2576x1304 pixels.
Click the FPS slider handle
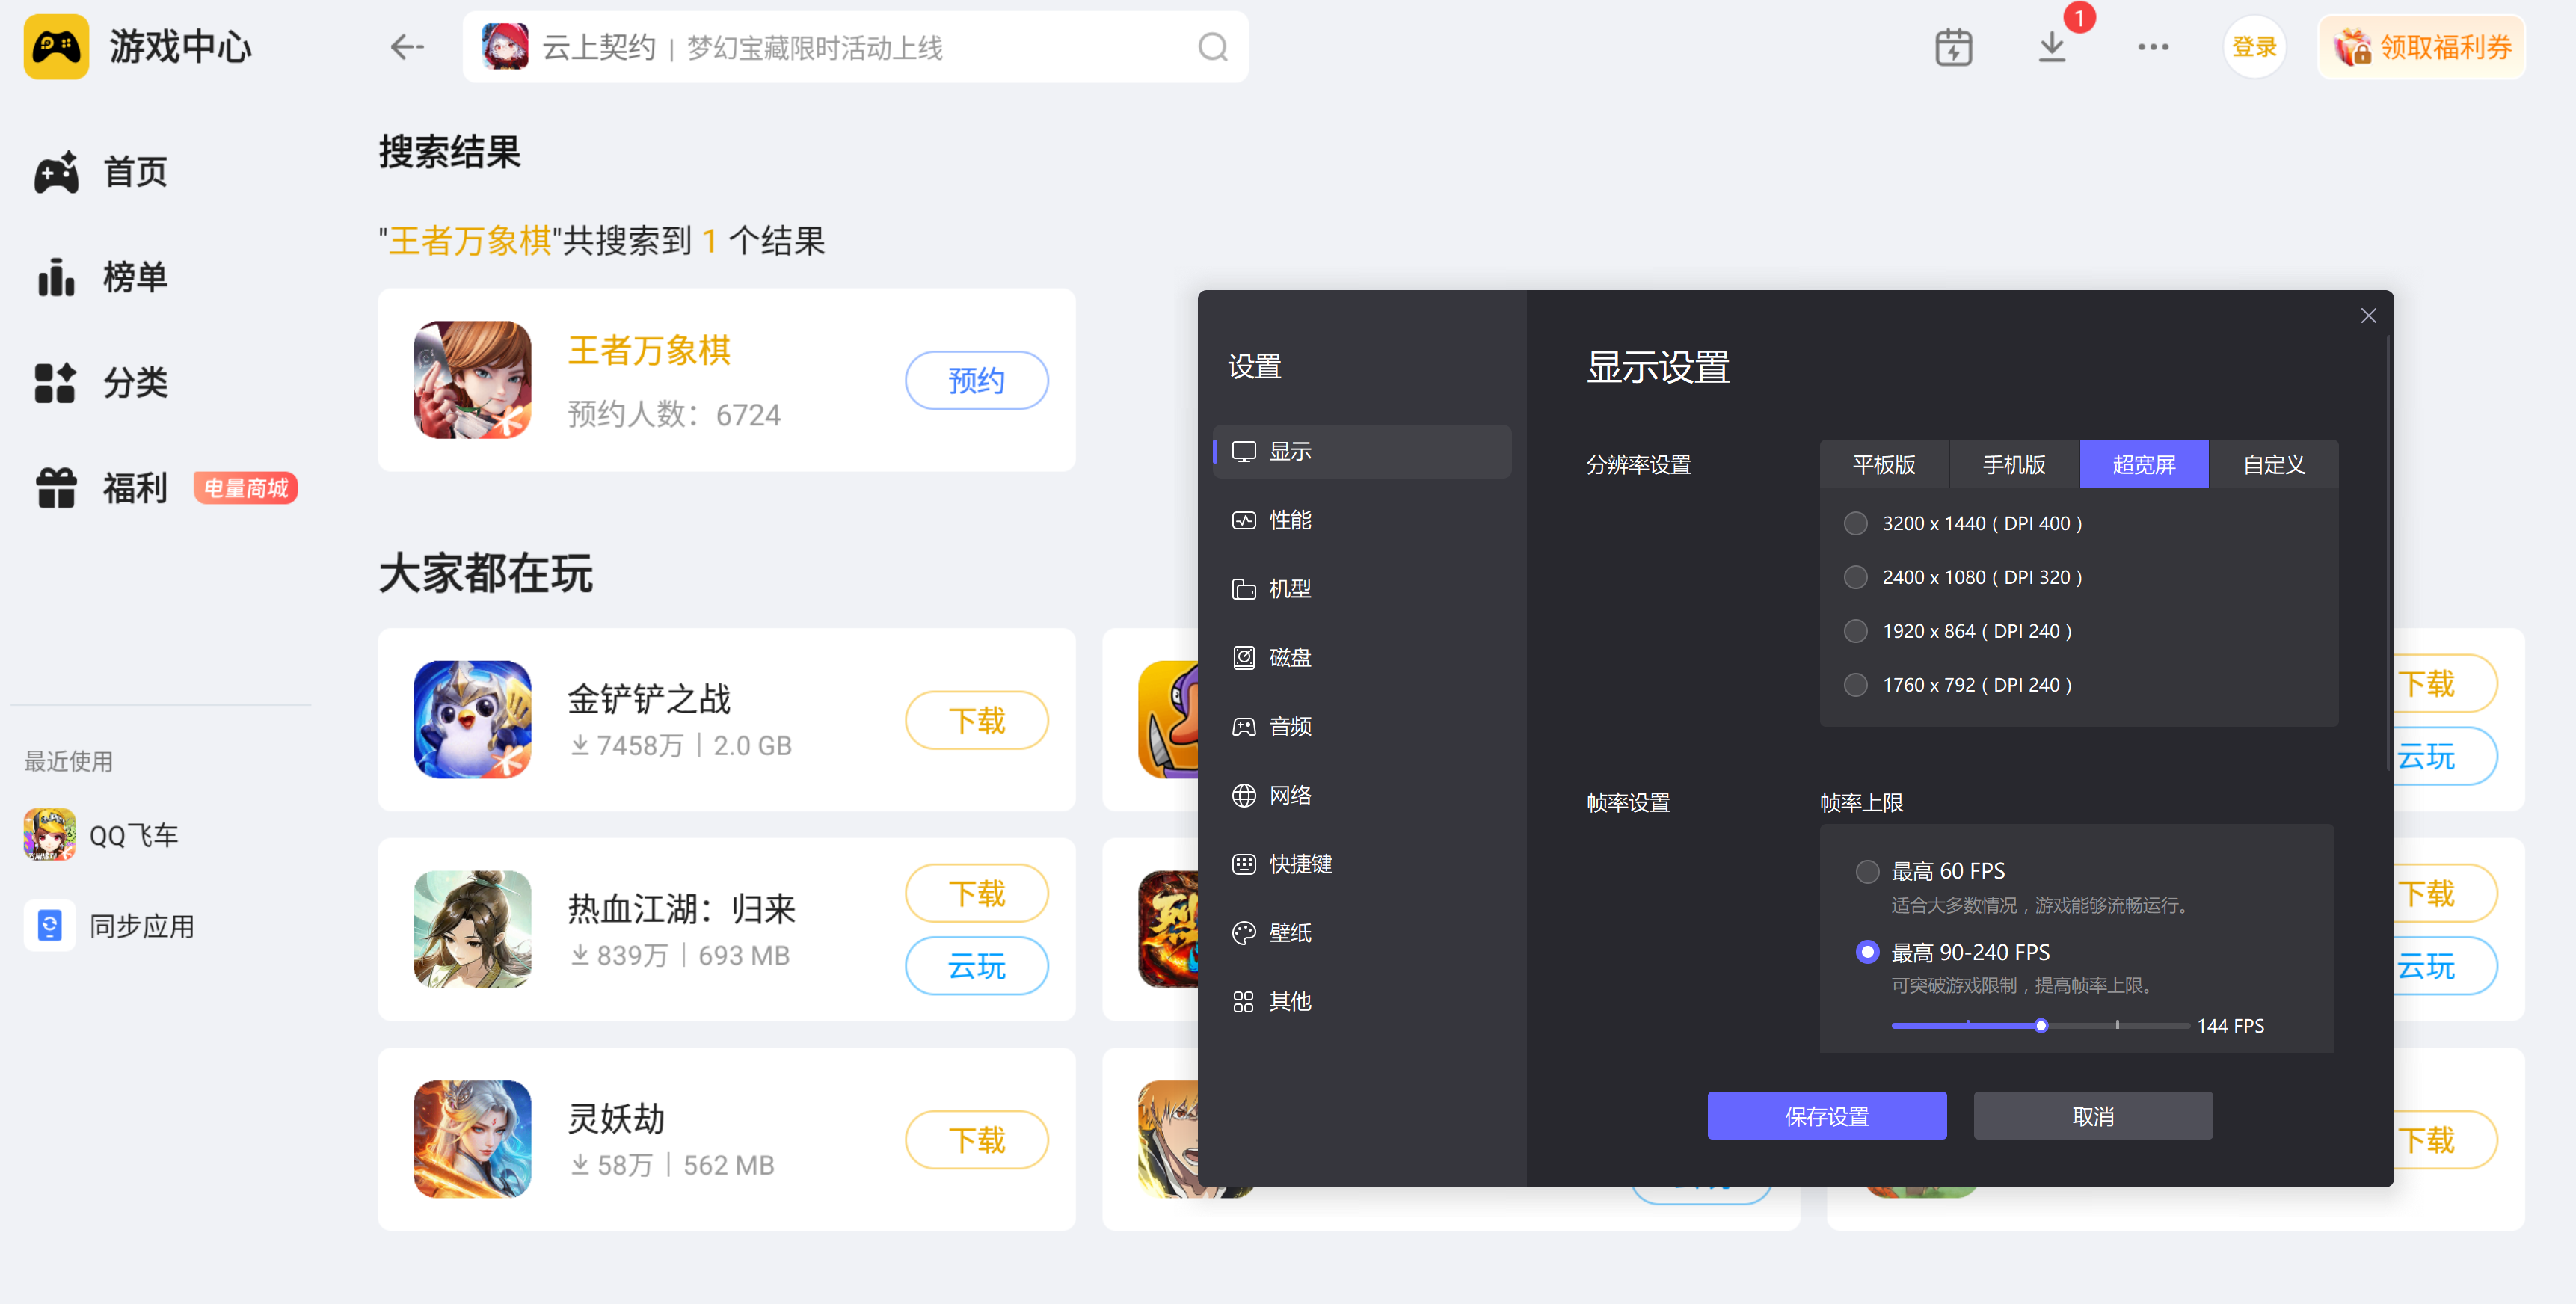pos(2040,1026)
